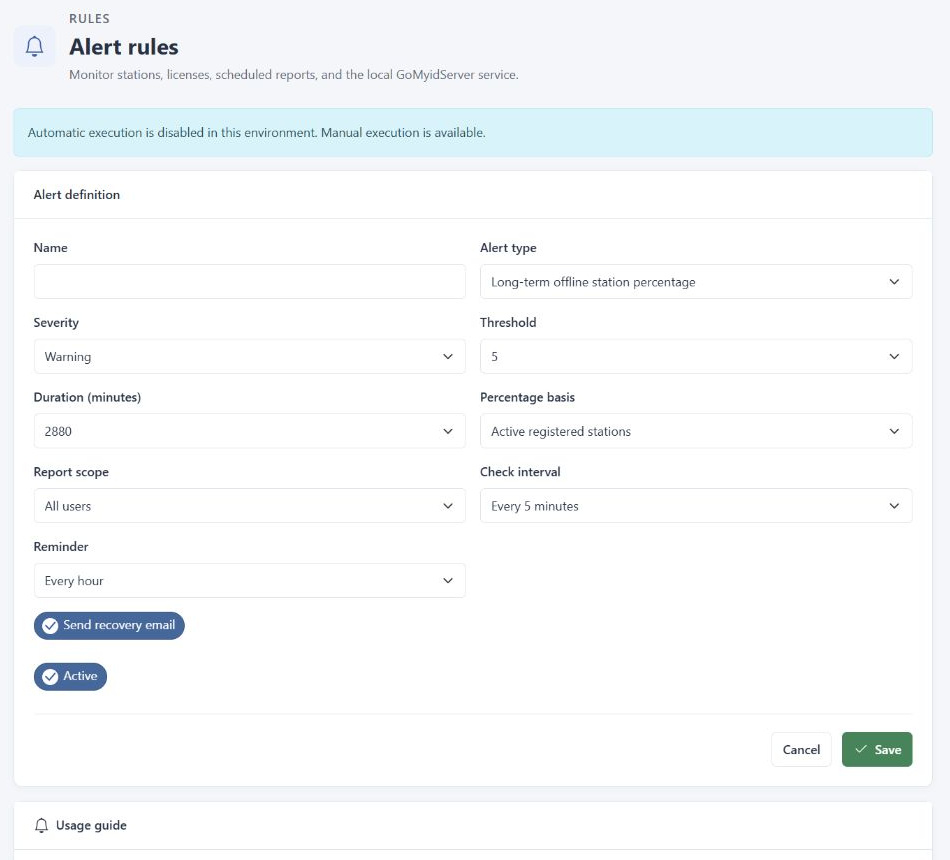Cancel the alert definition form
The height and width of the screenshot is (860, 950).
point(801,750)
